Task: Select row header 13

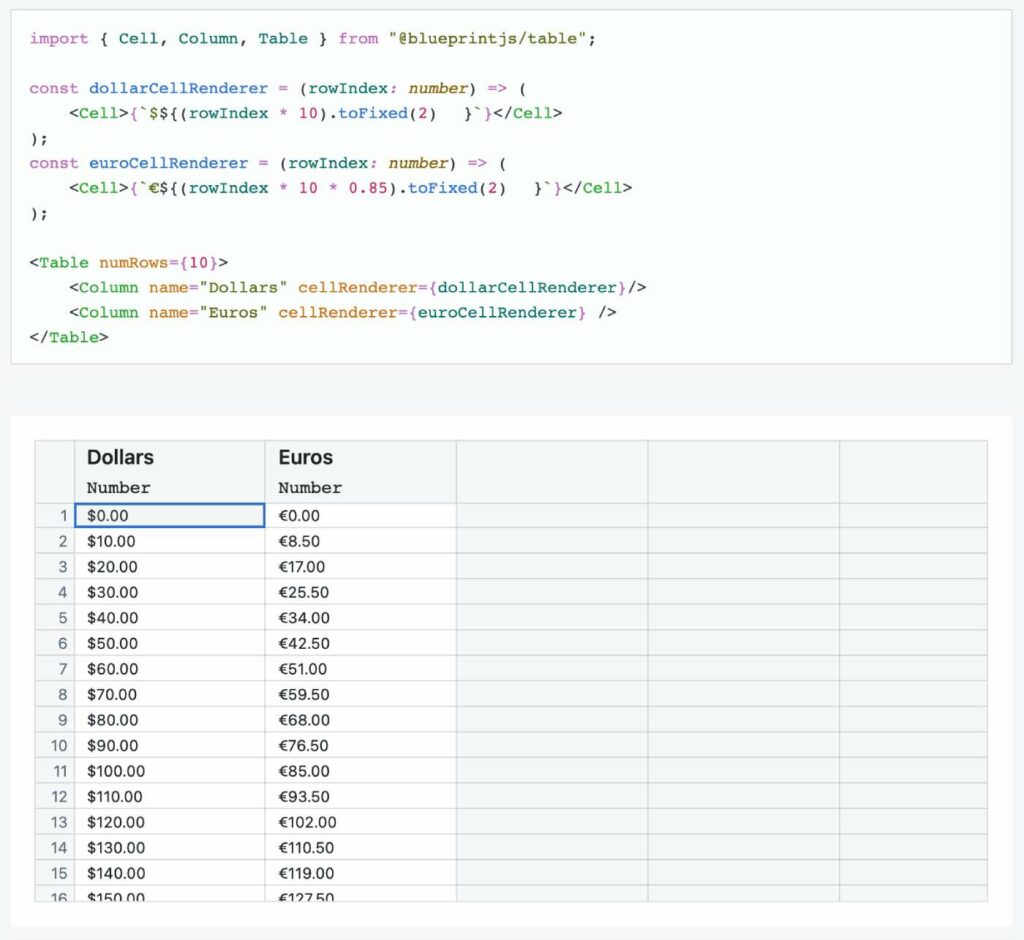Action: tap(55, 821)
